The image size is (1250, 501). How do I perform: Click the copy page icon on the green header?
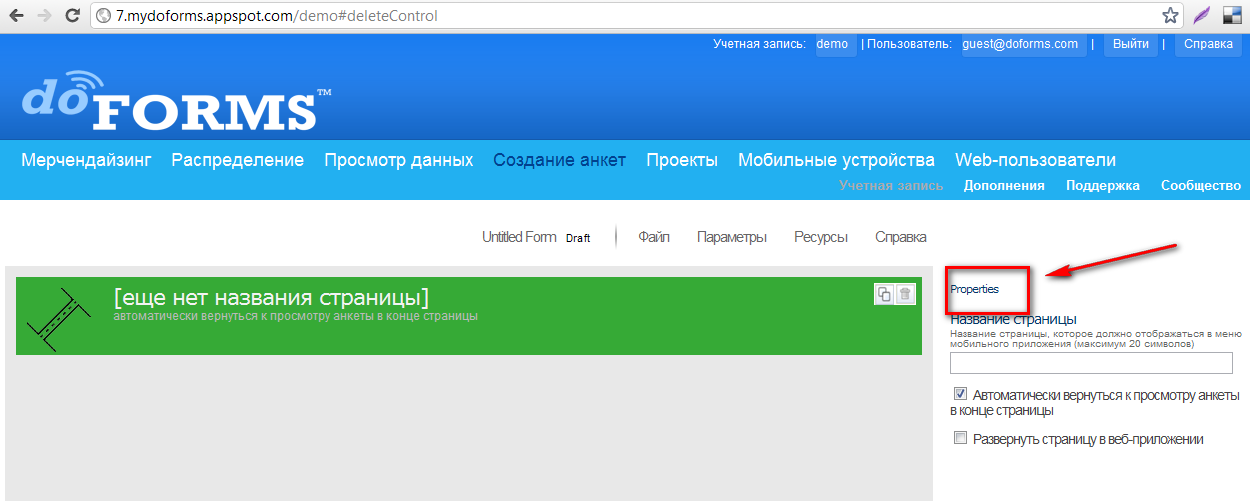[884, 294]
